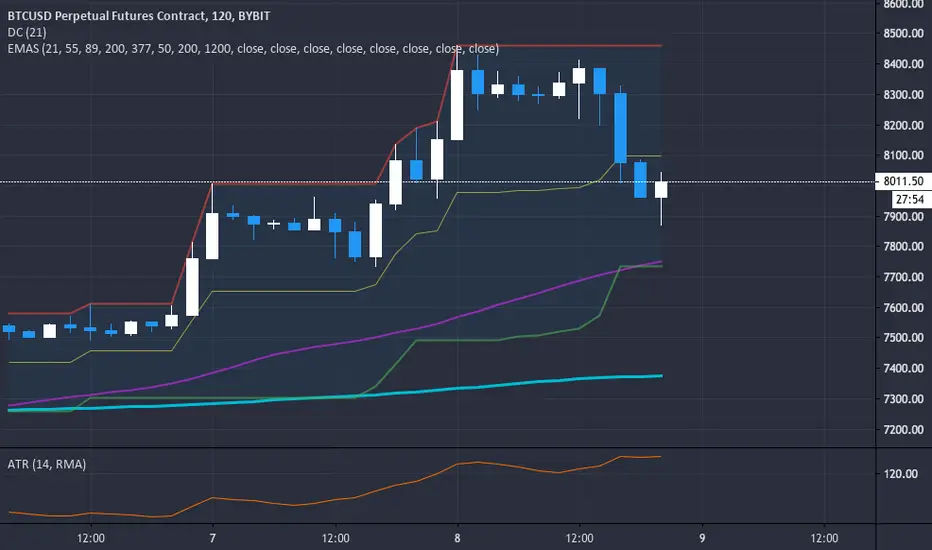Viewport: 932px width, 550px height.
Task: Click the large blue candle falling from 8300
Action: click(621, 128)
